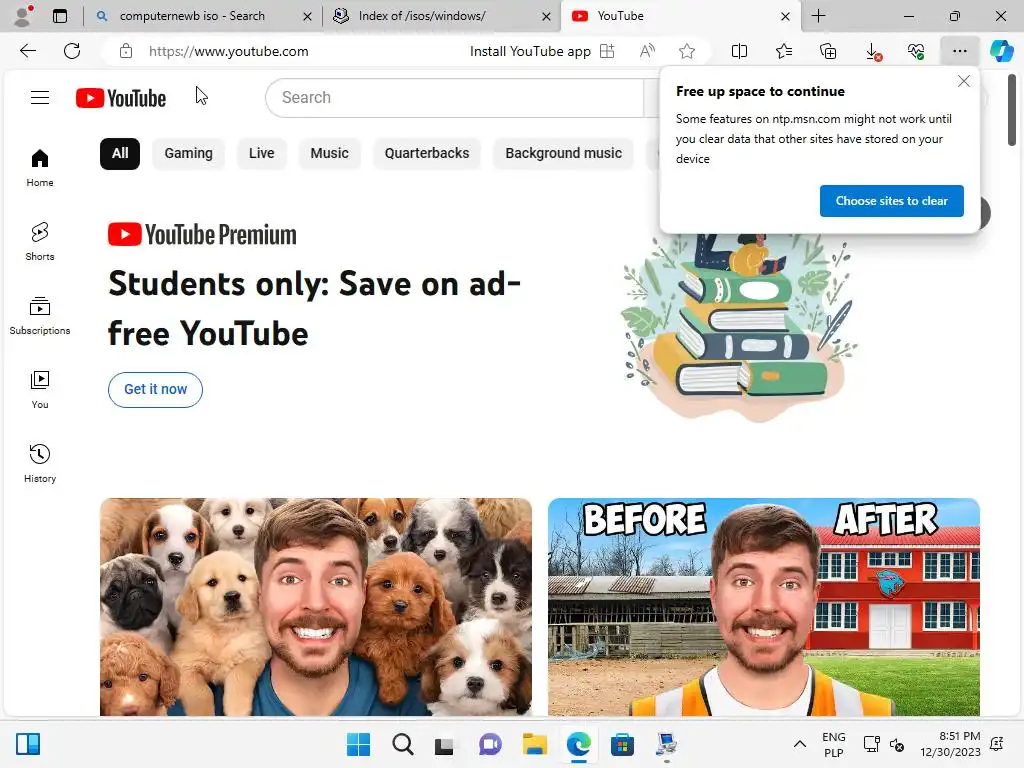Image resolution: width=1024 pixels, height=768 pixels.
Task: Close the computernewb iso Search tab
Action: (307, 16)
